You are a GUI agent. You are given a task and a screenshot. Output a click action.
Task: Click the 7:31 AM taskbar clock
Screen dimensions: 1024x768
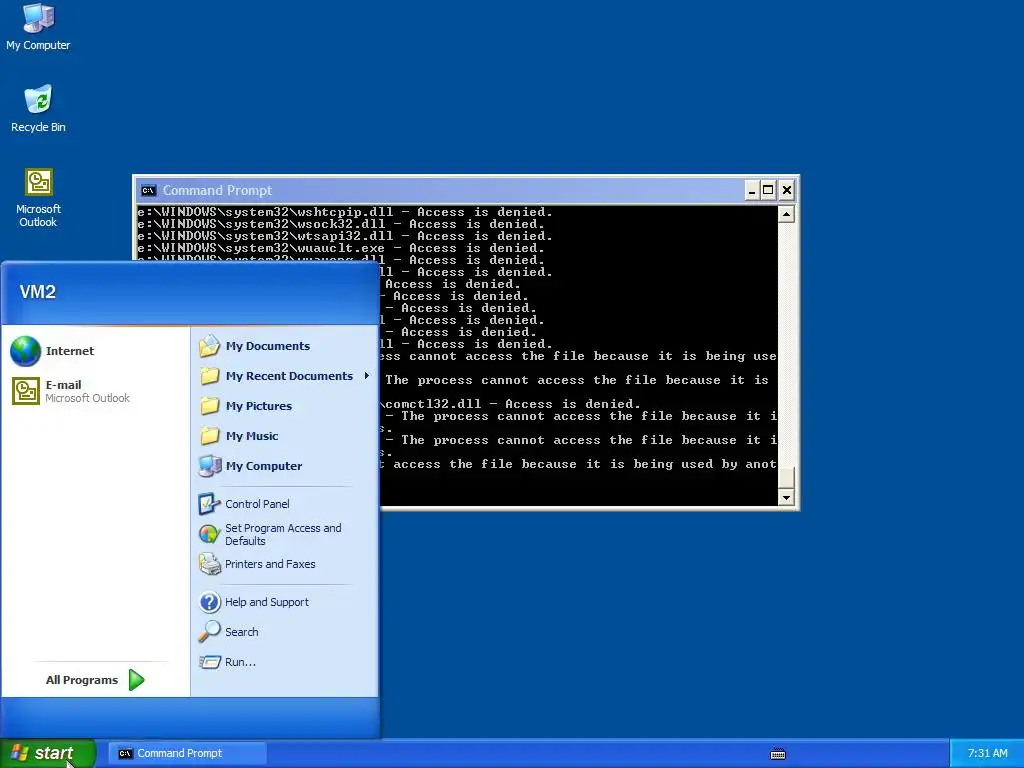(x=987, y=753)
